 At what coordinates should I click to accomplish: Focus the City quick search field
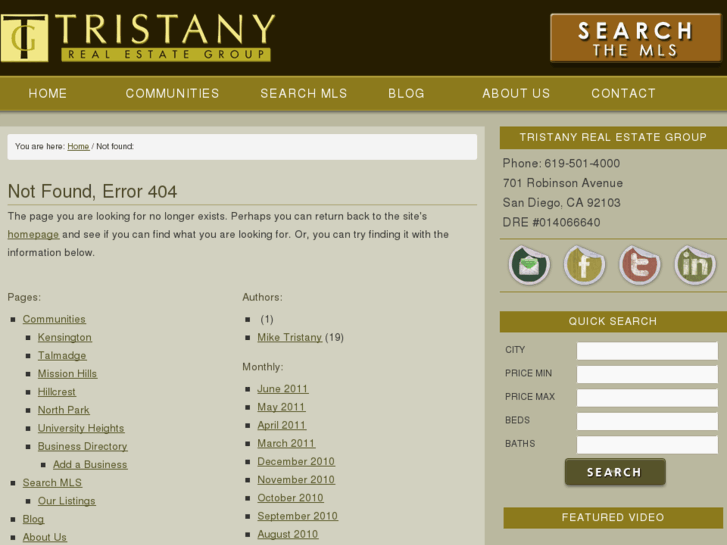coord(647,351)
